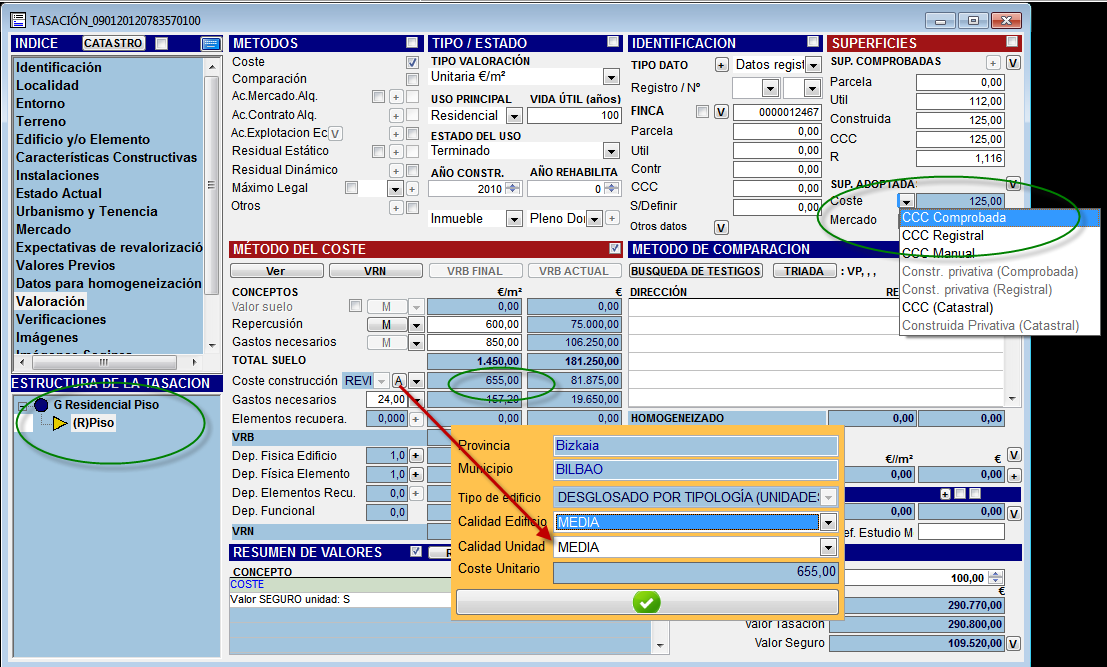Screen dimensions: 1107x667
Task: Click the plus icon beside Máximo Legal dropdown
Action: 412,189
